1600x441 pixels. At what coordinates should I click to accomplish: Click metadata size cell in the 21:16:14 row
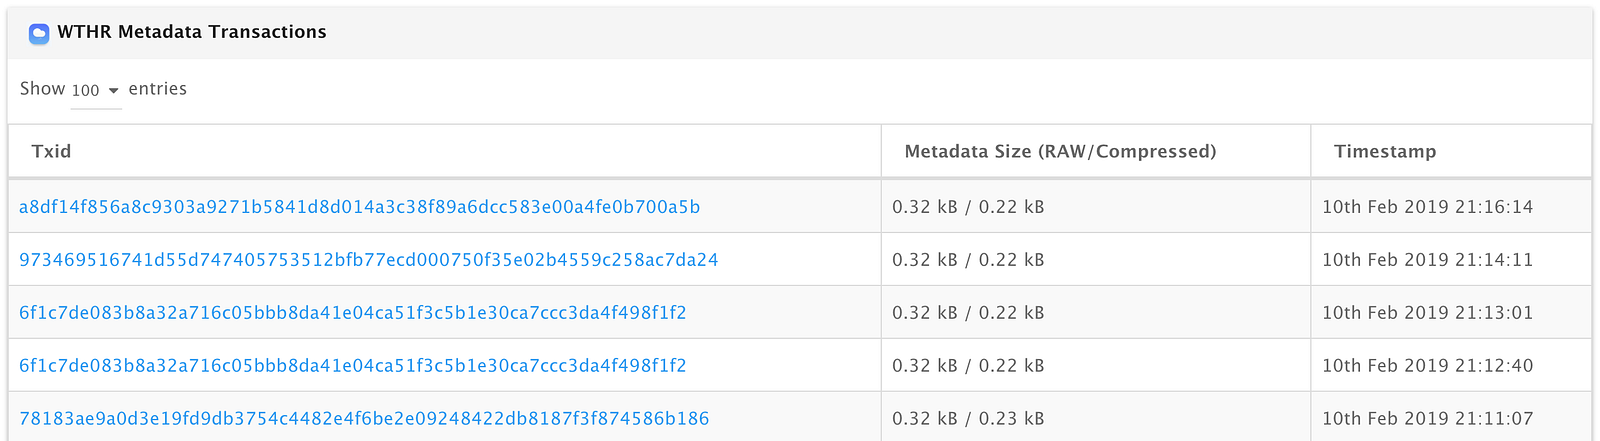click(x=968, y=207)
